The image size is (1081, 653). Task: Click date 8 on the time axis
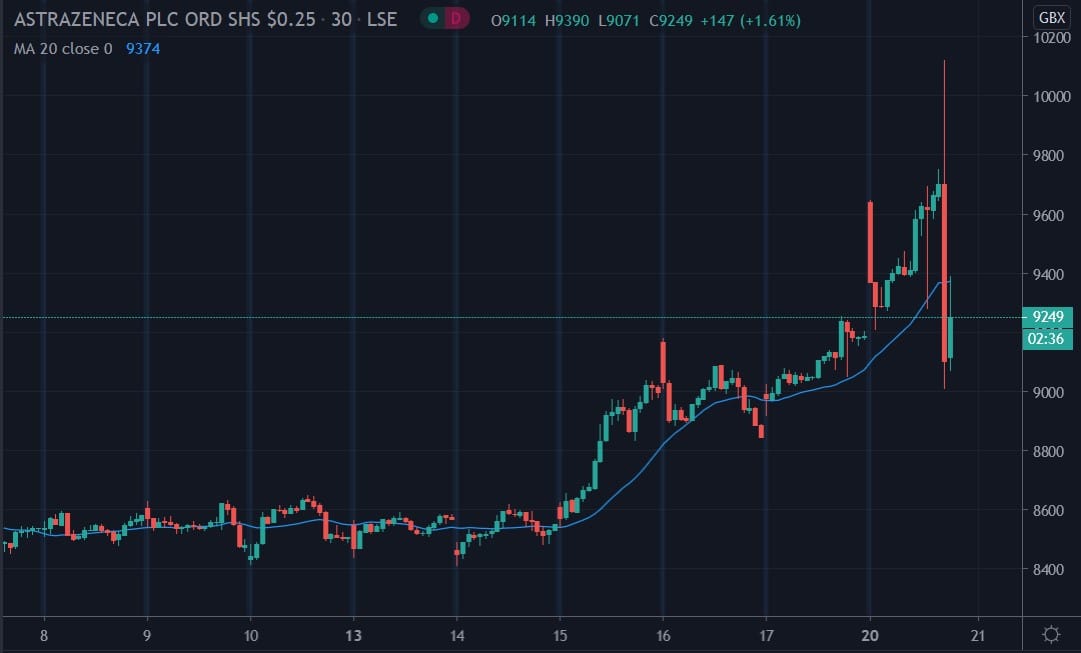click(43, 635)
